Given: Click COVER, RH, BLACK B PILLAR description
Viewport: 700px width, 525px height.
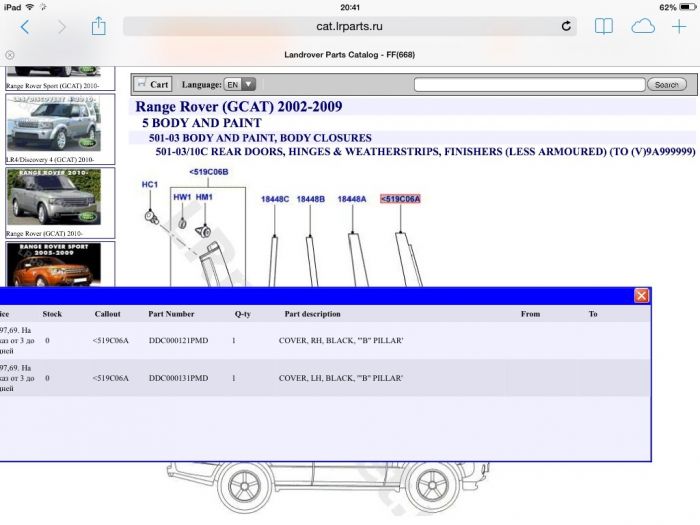Looking at the screenshot, I should click(341, 341).
